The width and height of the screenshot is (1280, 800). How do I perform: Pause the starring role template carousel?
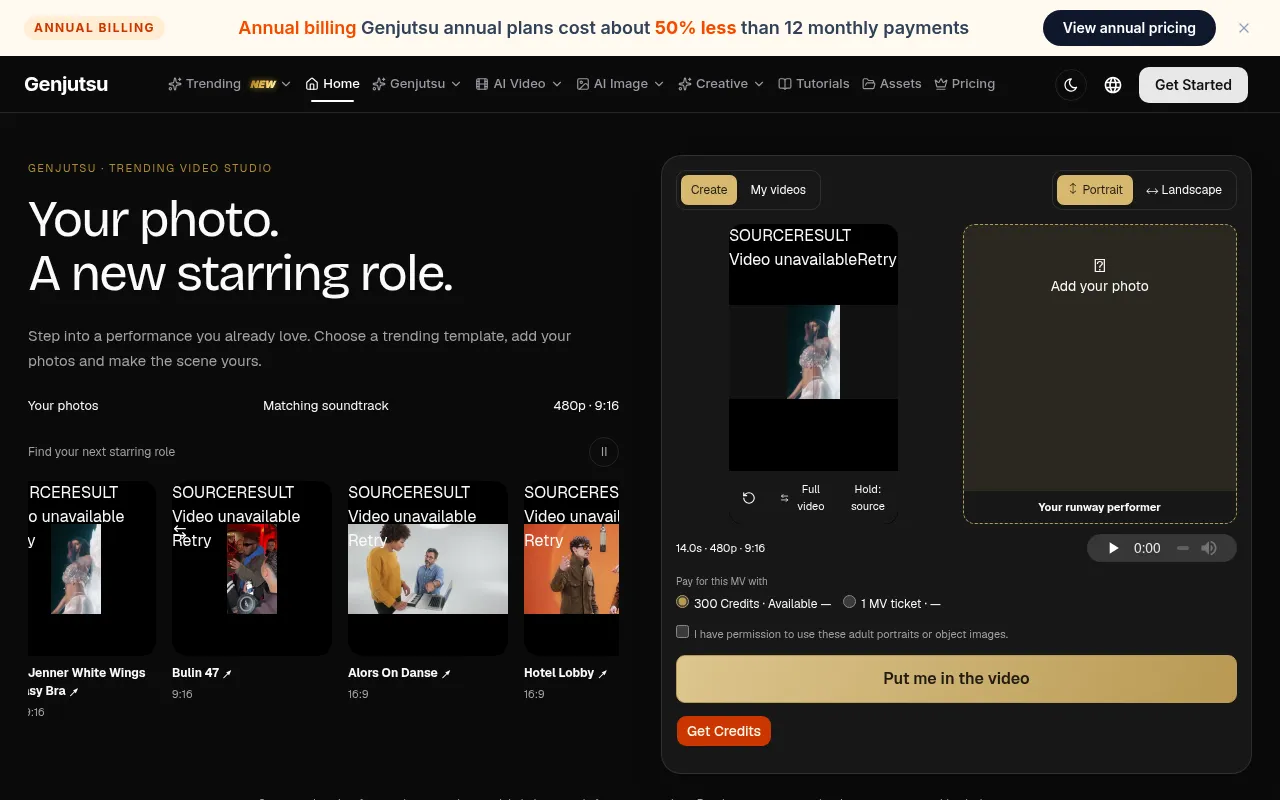(604, 452)
